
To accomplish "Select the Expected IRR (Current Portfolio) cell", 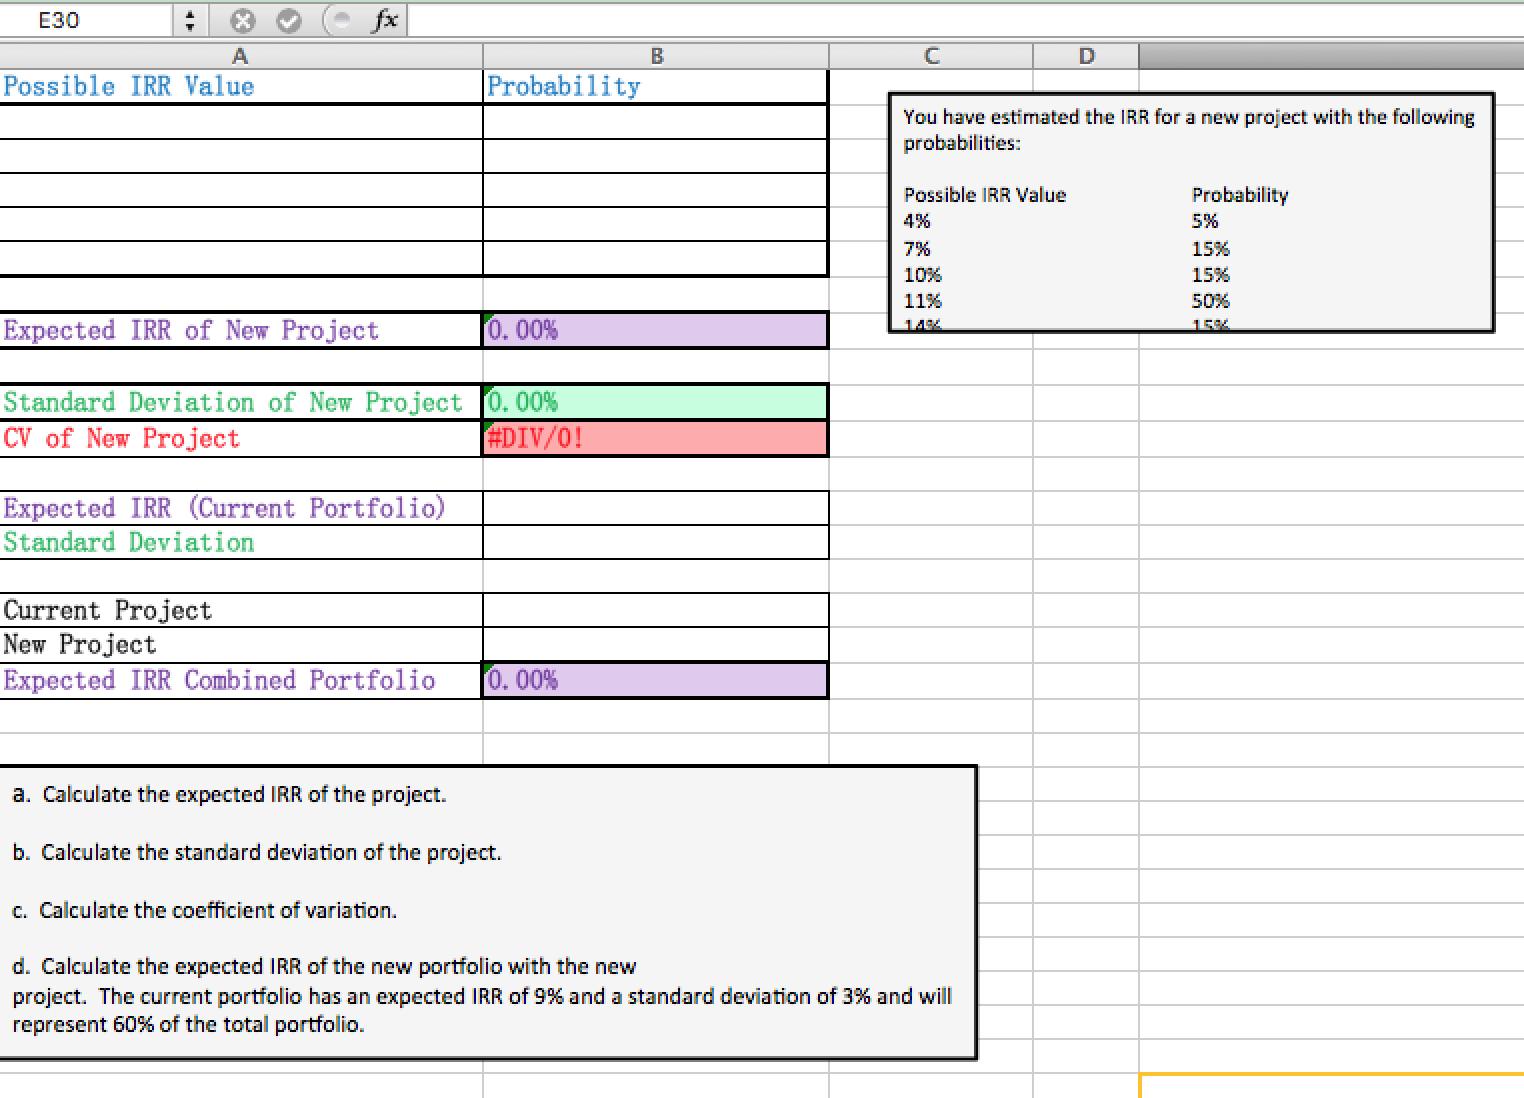I will pos(225,508).
